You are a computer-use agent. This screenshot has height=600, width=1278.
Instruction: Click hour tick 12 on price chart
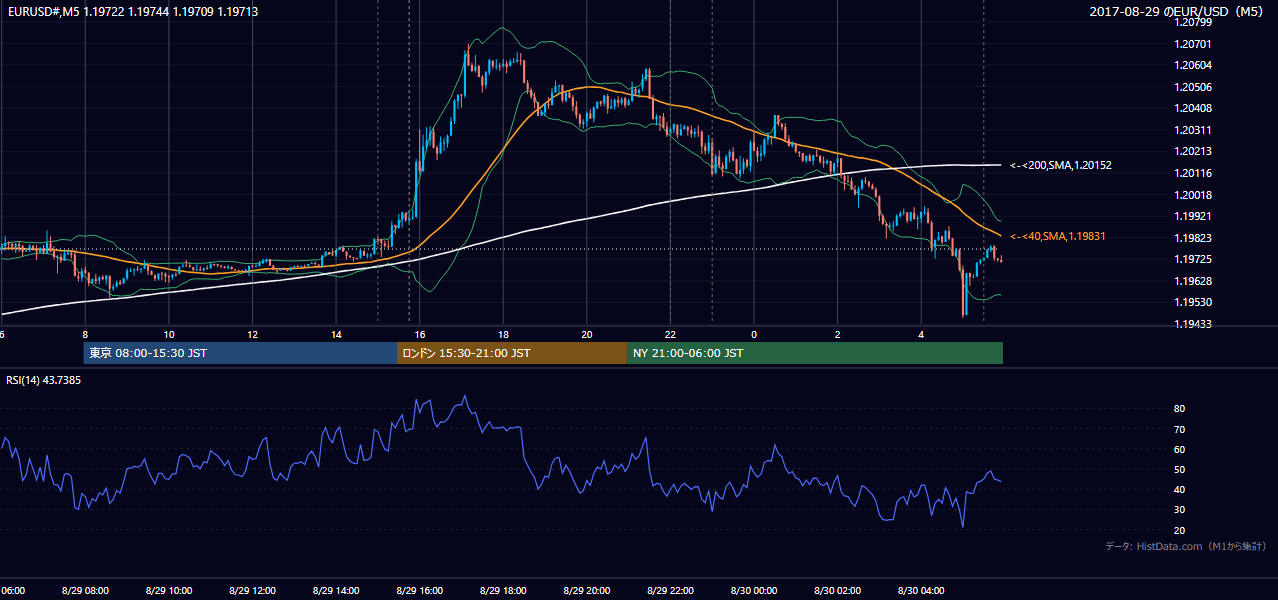tap(252, 334)
